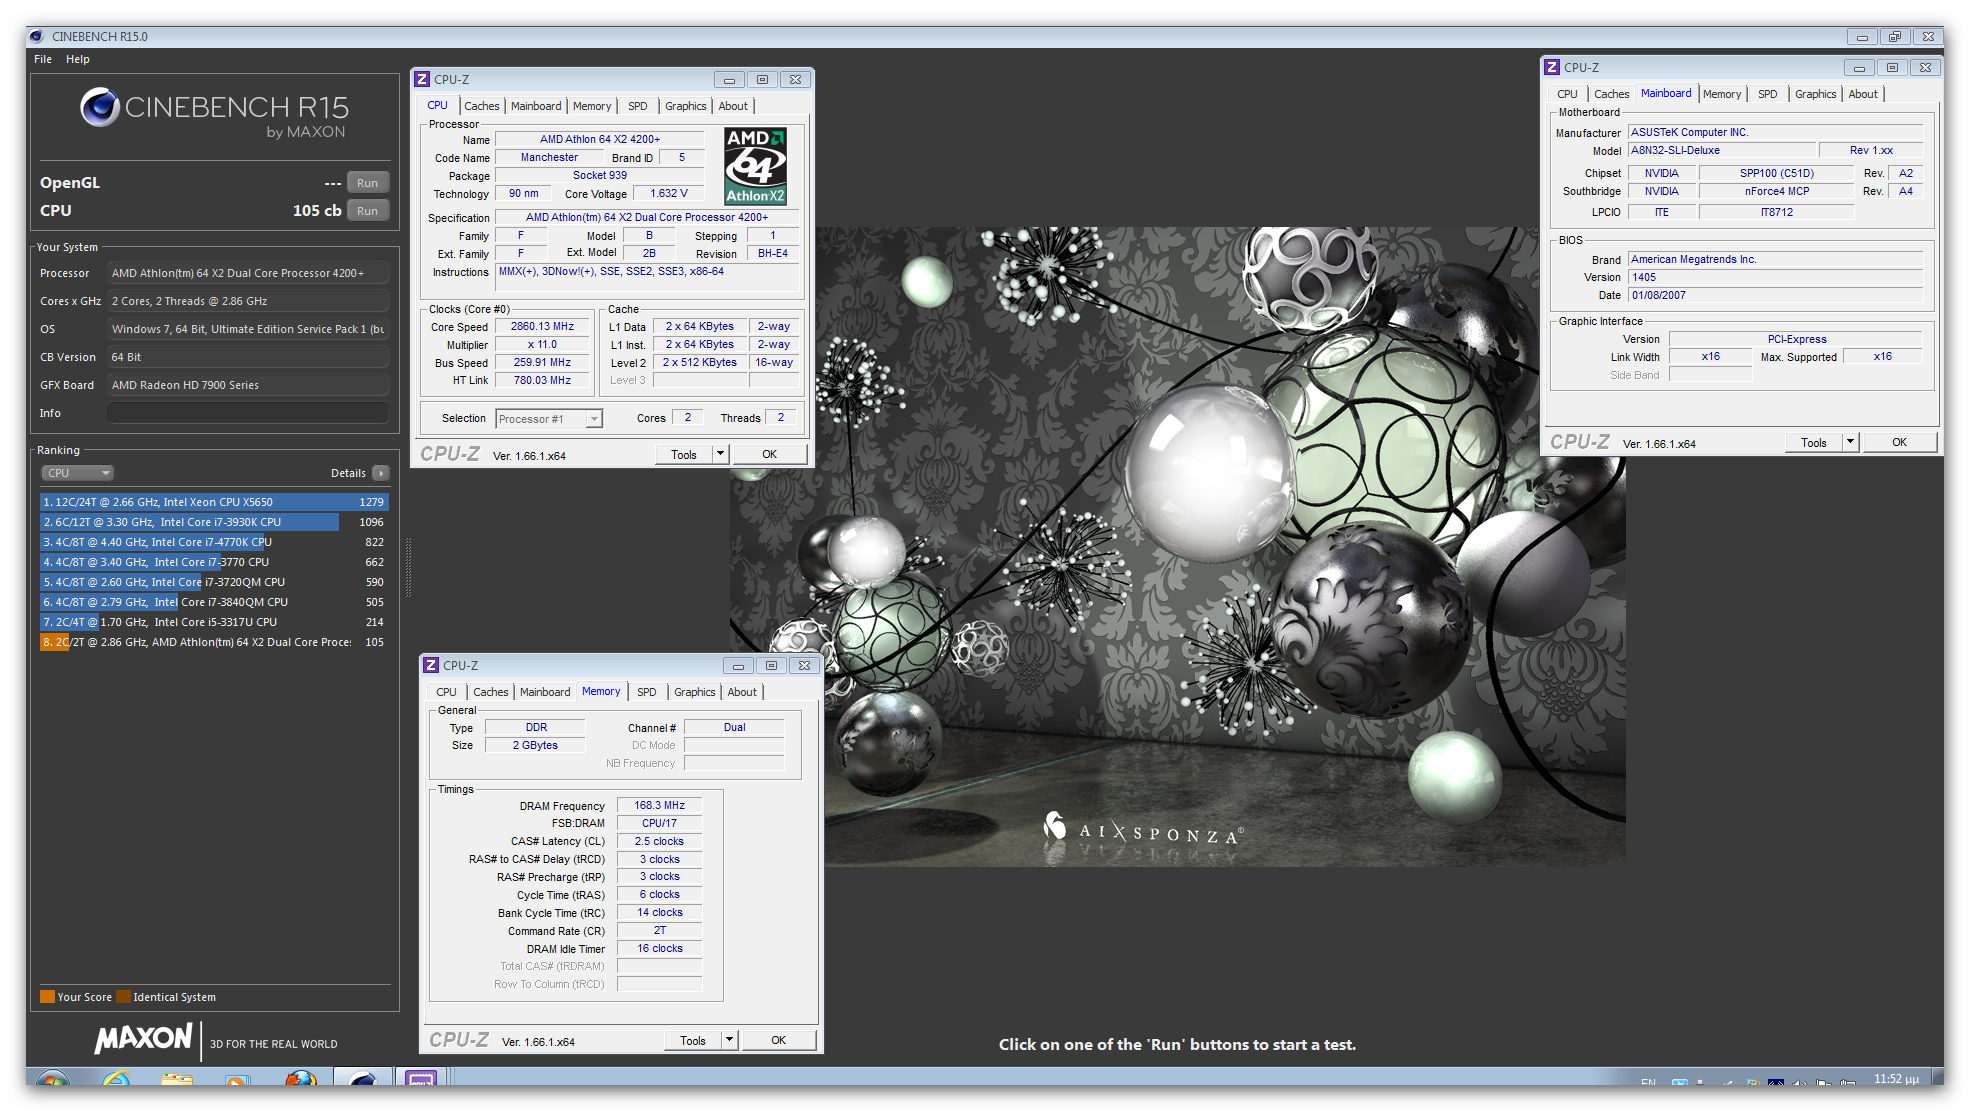
Task: Run the CPU benchmark
Action: (x=367, y=211)
